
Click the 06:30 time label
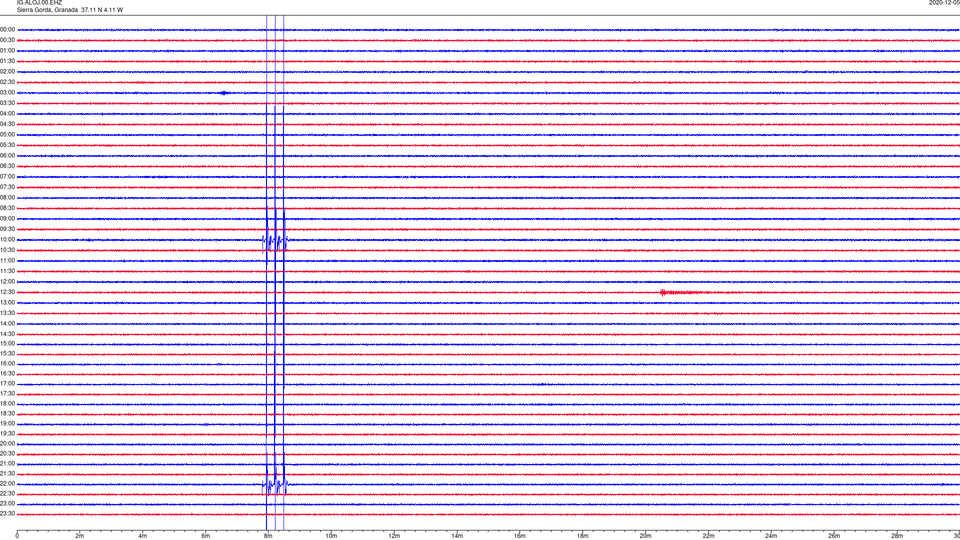[x=7, y=166]
